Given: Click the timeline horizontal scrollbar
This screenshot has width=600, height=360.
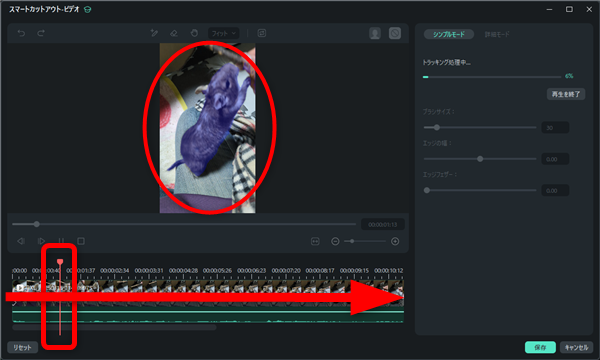Looking at the screenshot, I should point(114,327).
